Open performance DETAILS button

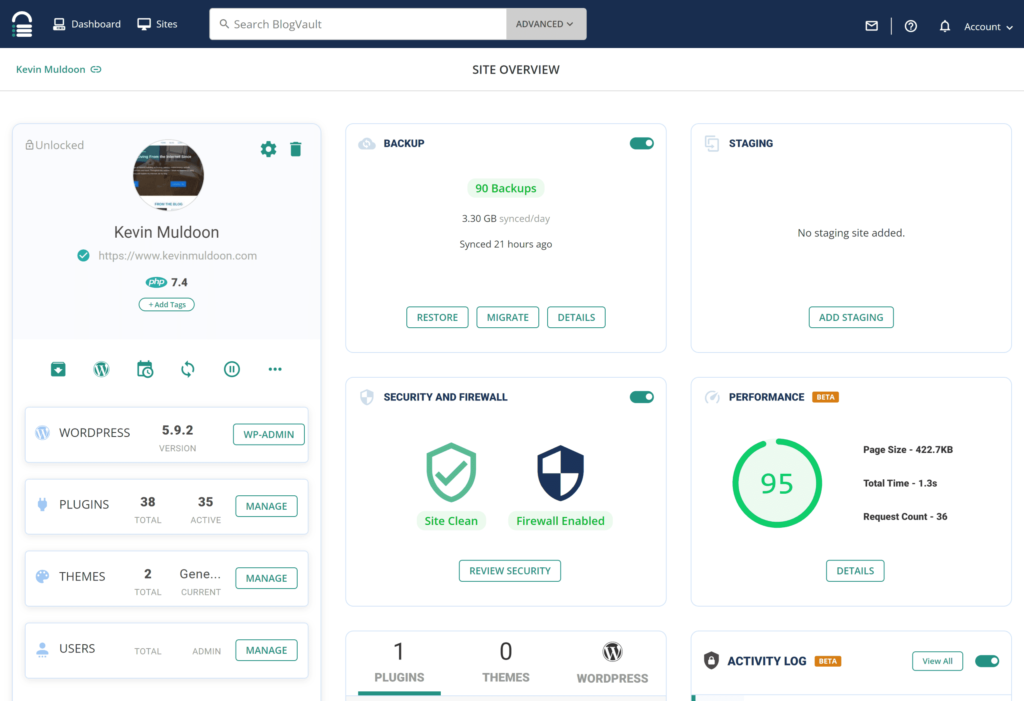[x=855, y=571]
